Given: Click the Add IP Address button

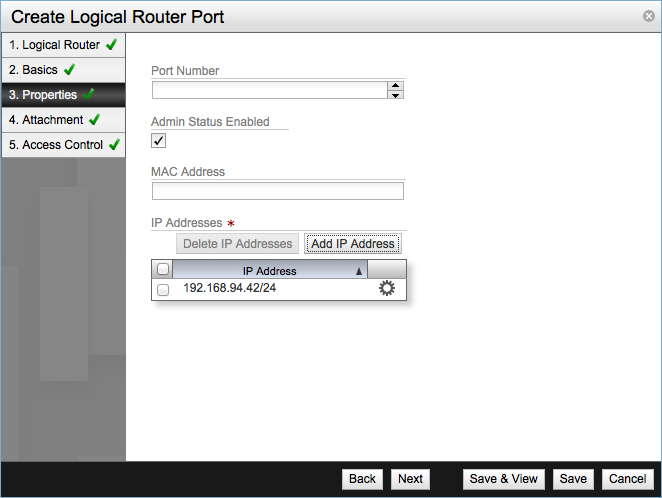Looking at the screenshot, I should click(353, 244).
